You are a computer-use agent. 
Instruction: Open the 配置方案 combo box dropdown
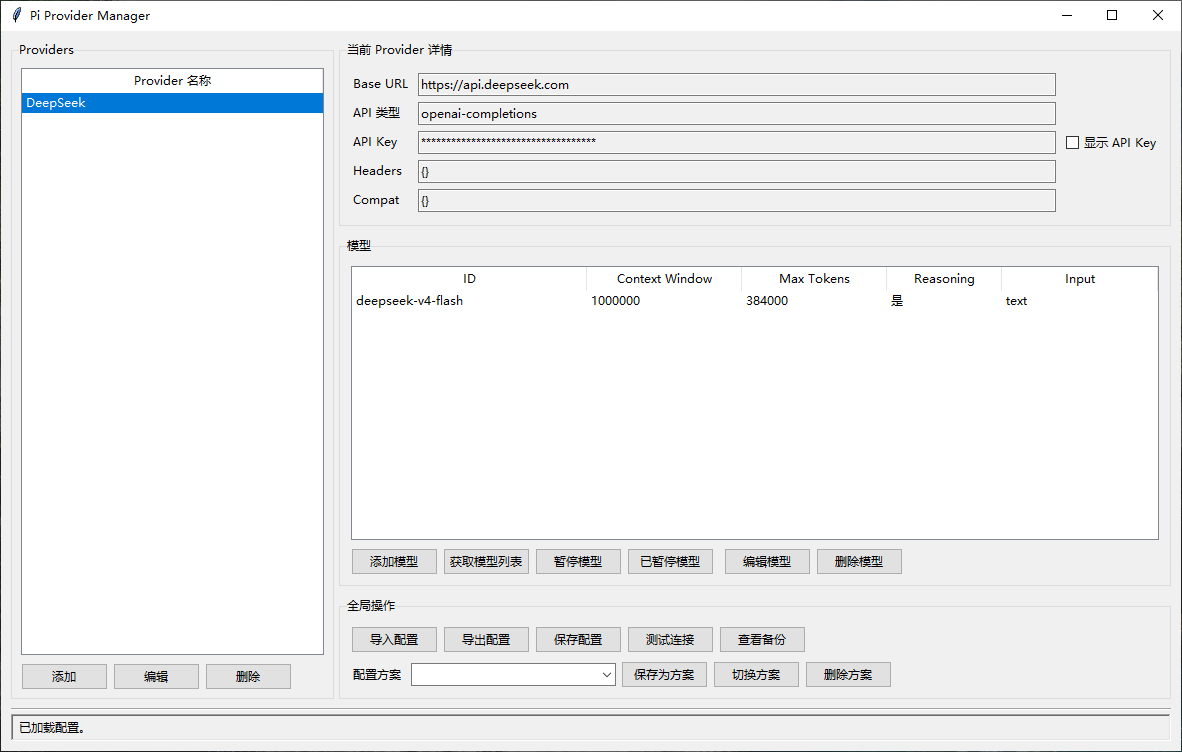[606, 674]
